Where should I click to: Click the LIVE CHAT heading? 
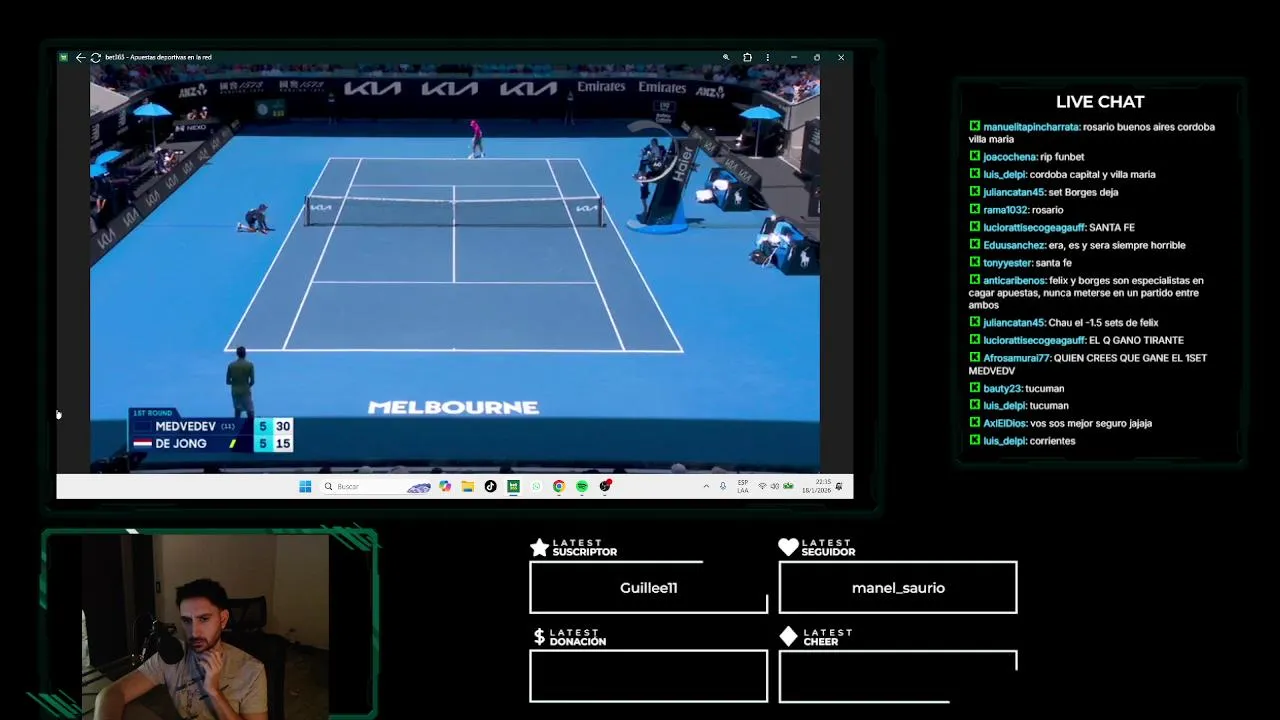tap(1100, 102)
